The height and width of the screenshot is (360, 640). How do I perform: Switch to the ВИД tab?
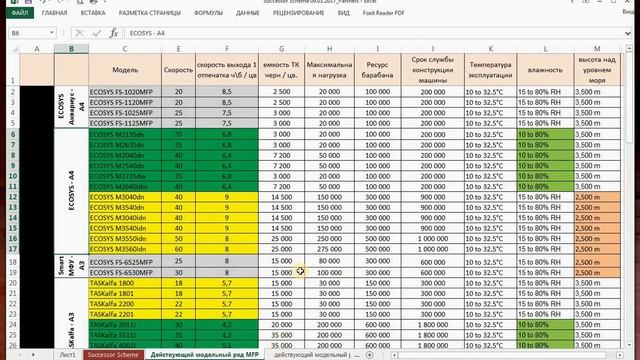343,13
